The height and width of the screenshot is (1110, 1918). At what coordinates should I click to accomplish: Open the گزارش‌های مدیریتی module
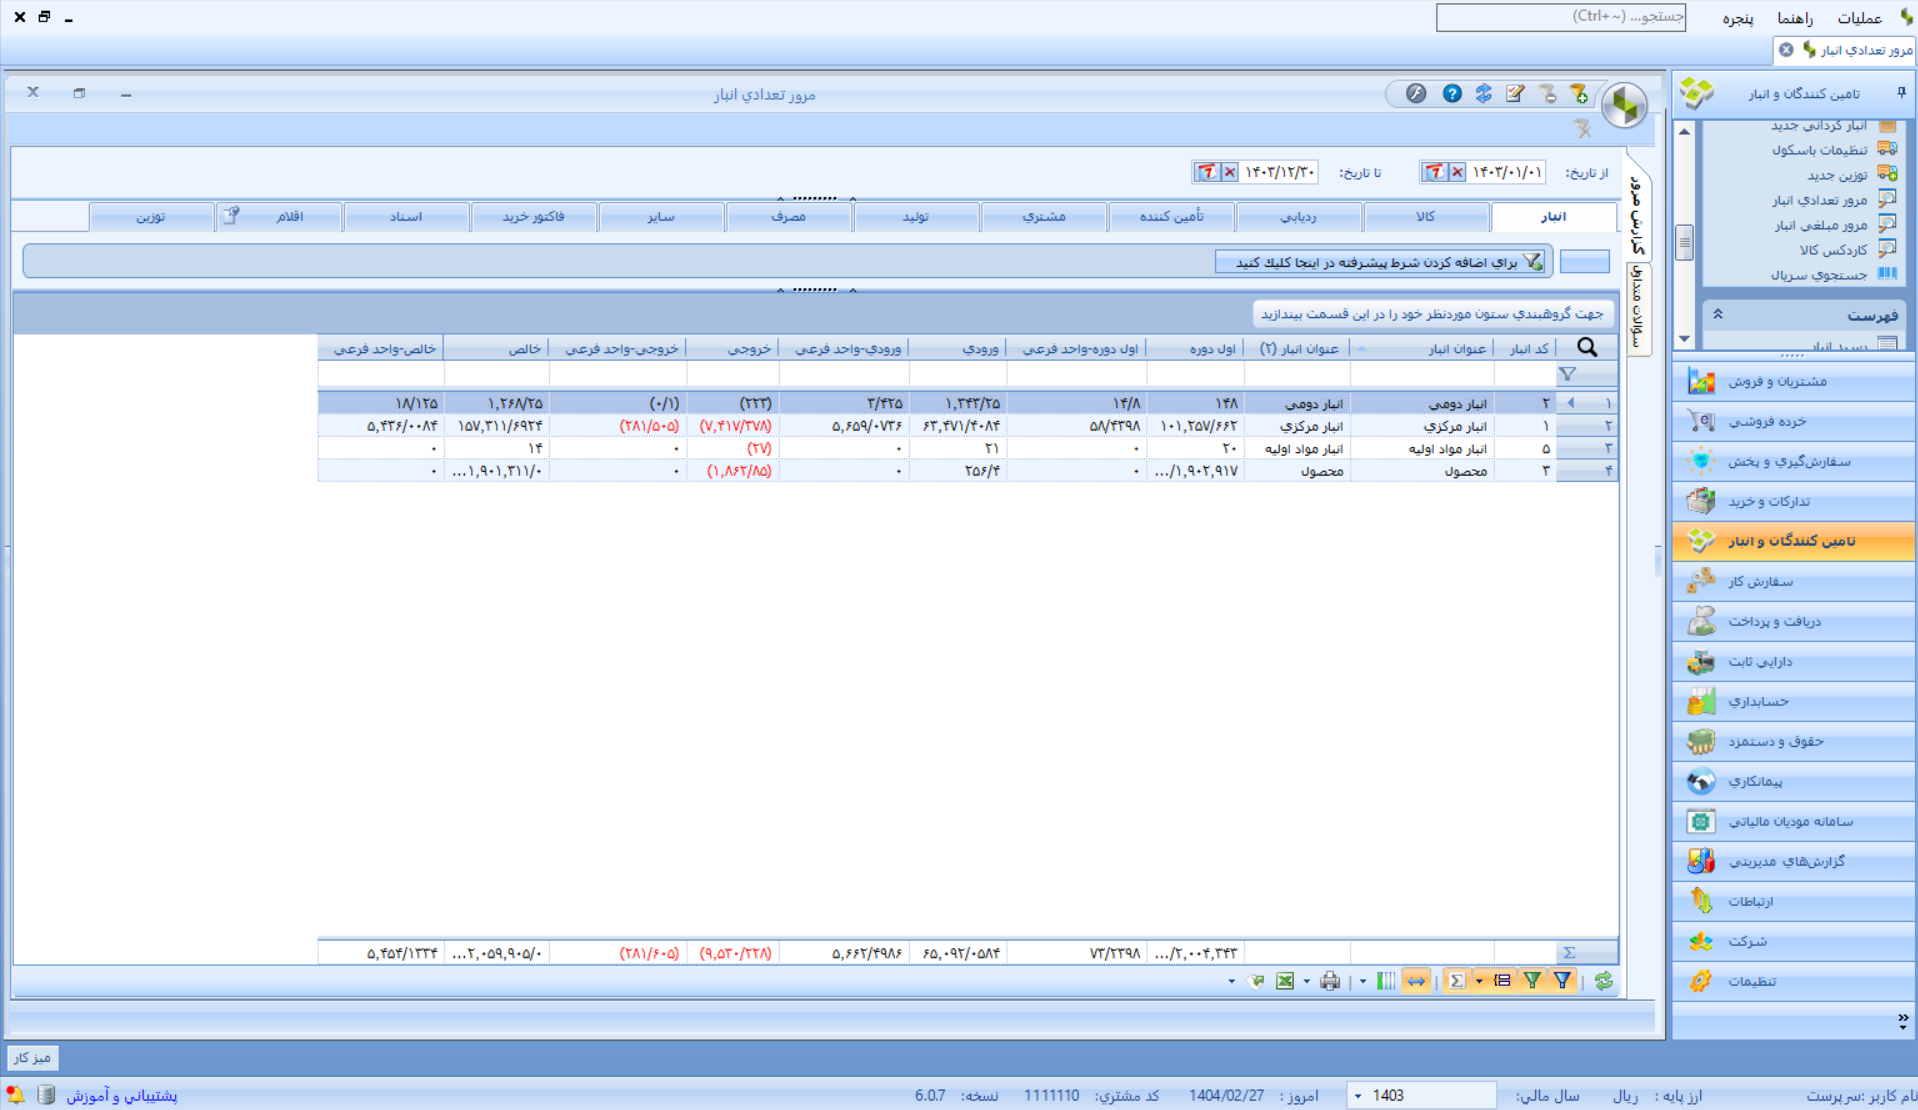point(1794,861)
